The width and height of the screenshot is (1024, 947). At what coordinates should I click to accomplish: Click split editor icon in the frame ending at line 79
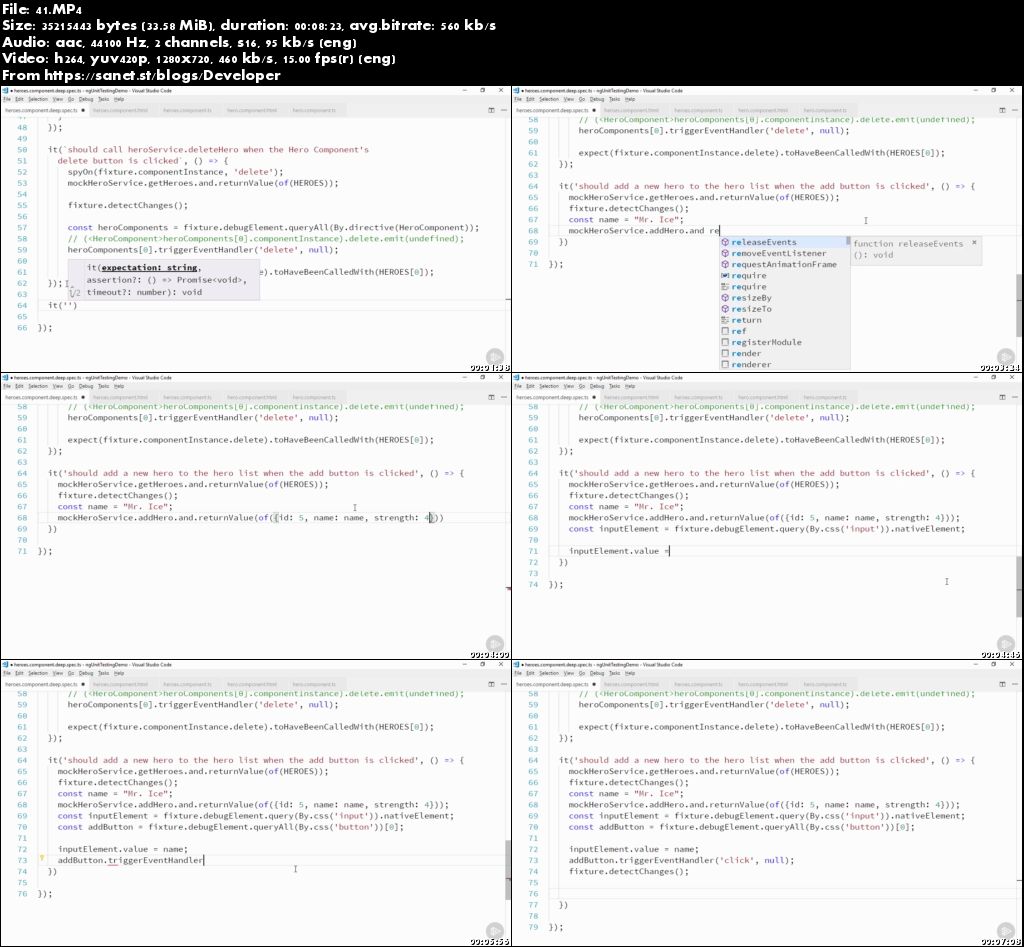[x=1002, y=684]
